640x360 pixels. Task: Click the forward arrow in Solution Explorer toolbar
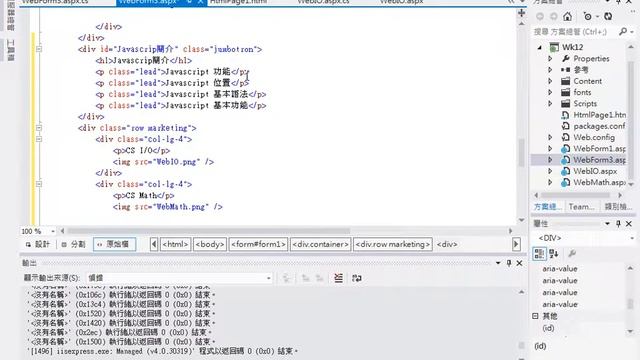point(554,16)
